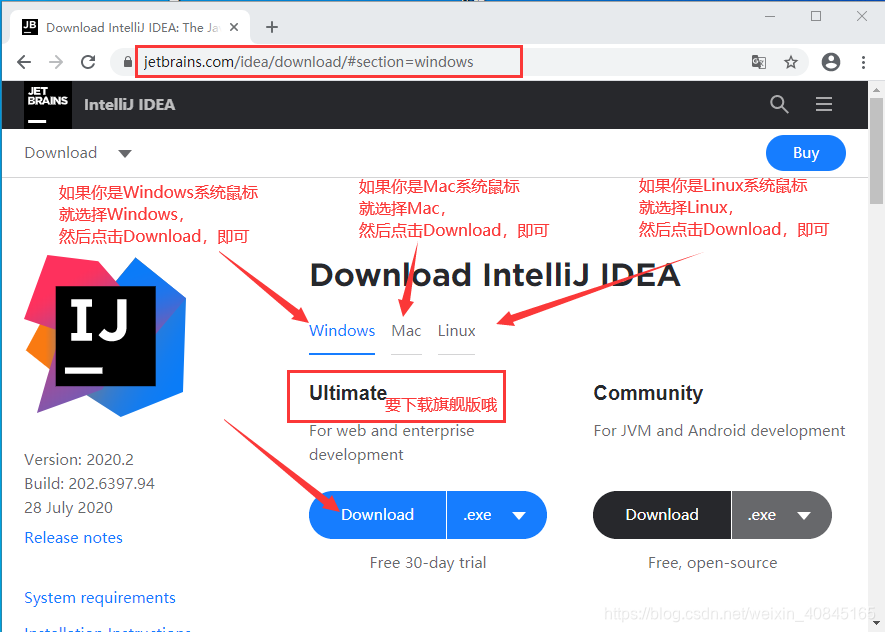Click the 'Free 30-day trial' text

click(428, 563)
